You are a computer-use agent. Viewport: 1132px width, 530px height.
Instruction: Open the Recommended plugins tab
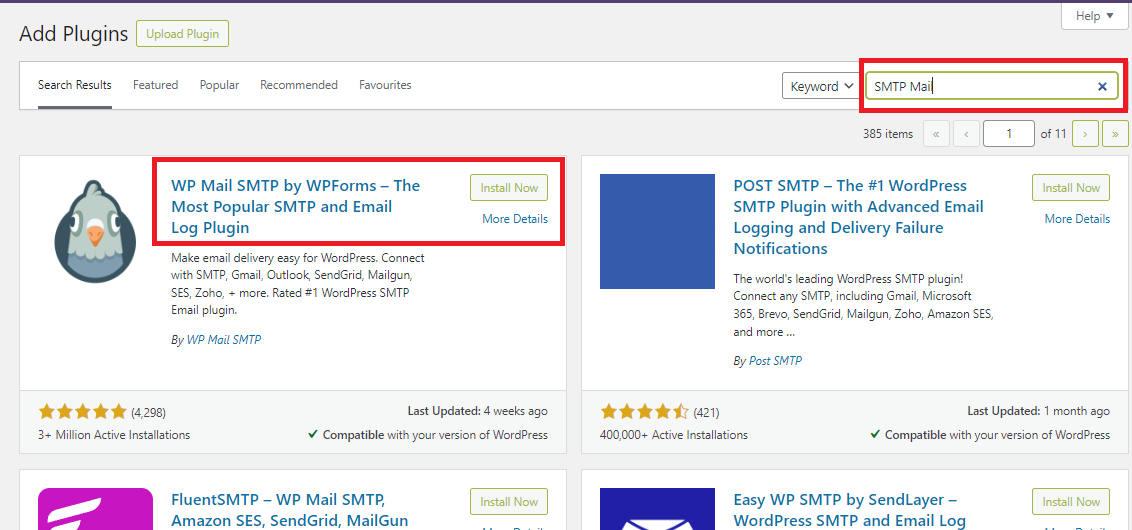coord(299,85)
